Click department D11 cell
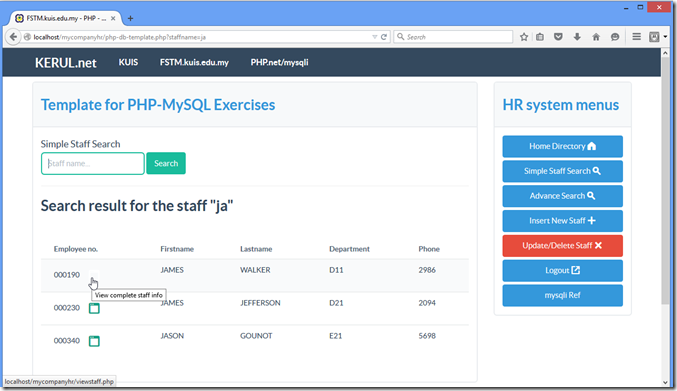677x391 pixels. click(336, 270)
